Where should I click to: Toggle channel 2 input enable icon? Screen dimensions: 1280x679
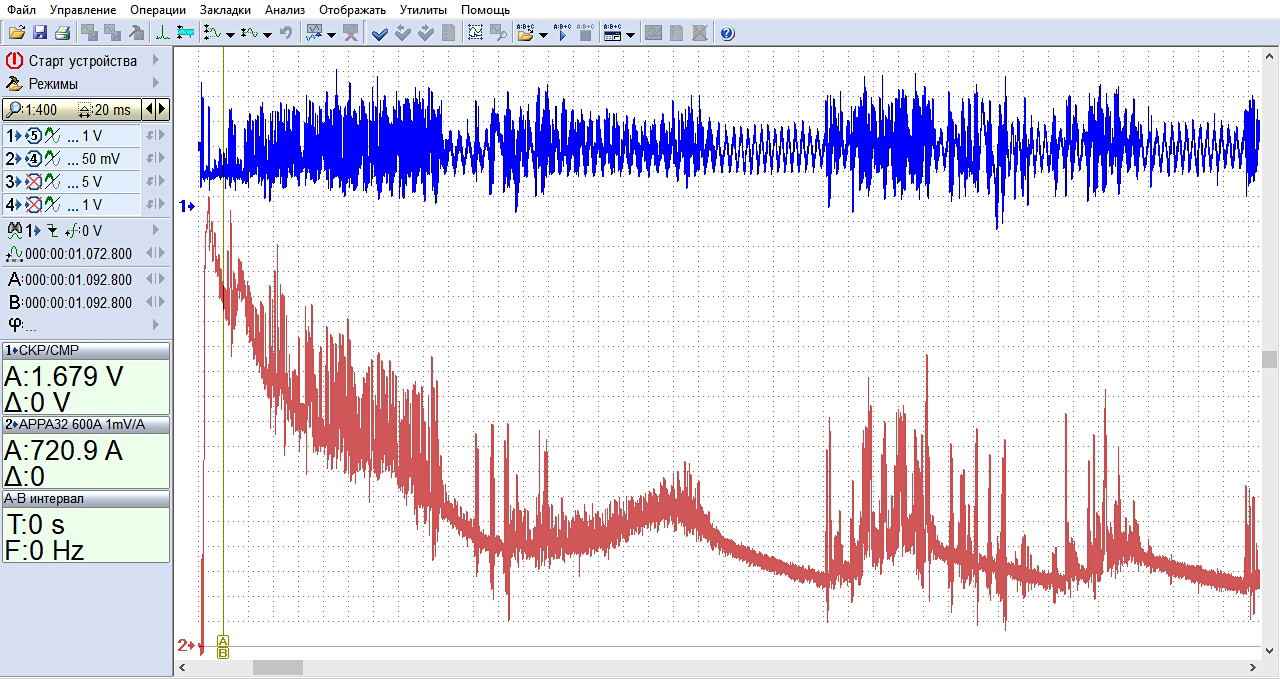tap(35, 158)
